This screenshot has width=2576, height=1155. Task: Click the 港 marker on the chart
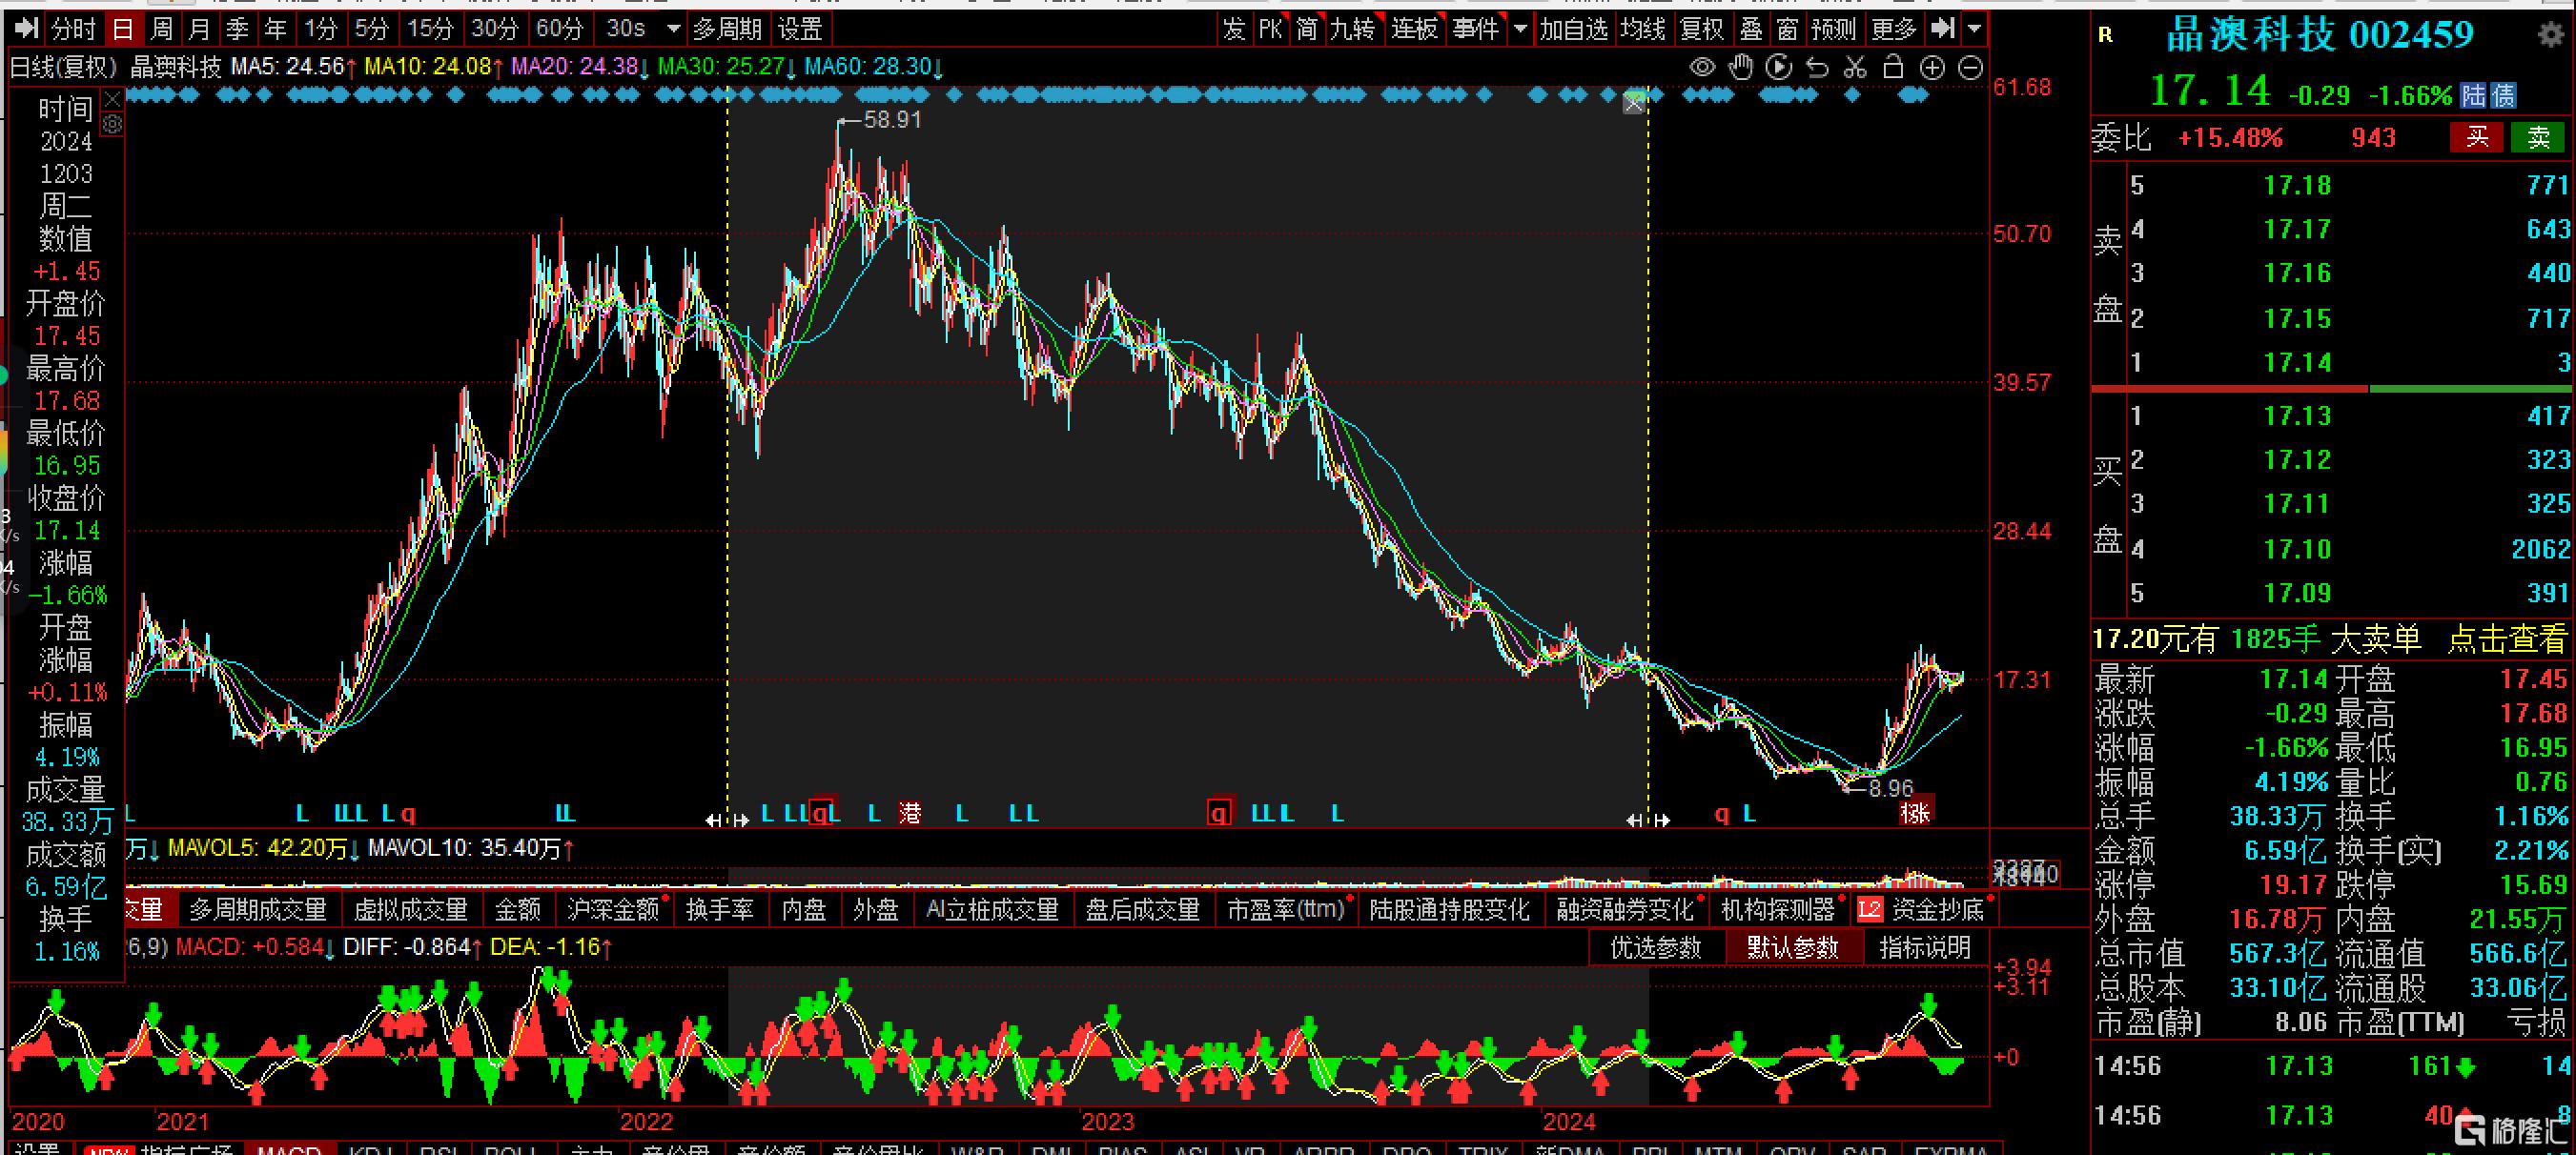[x=909, y=813]
